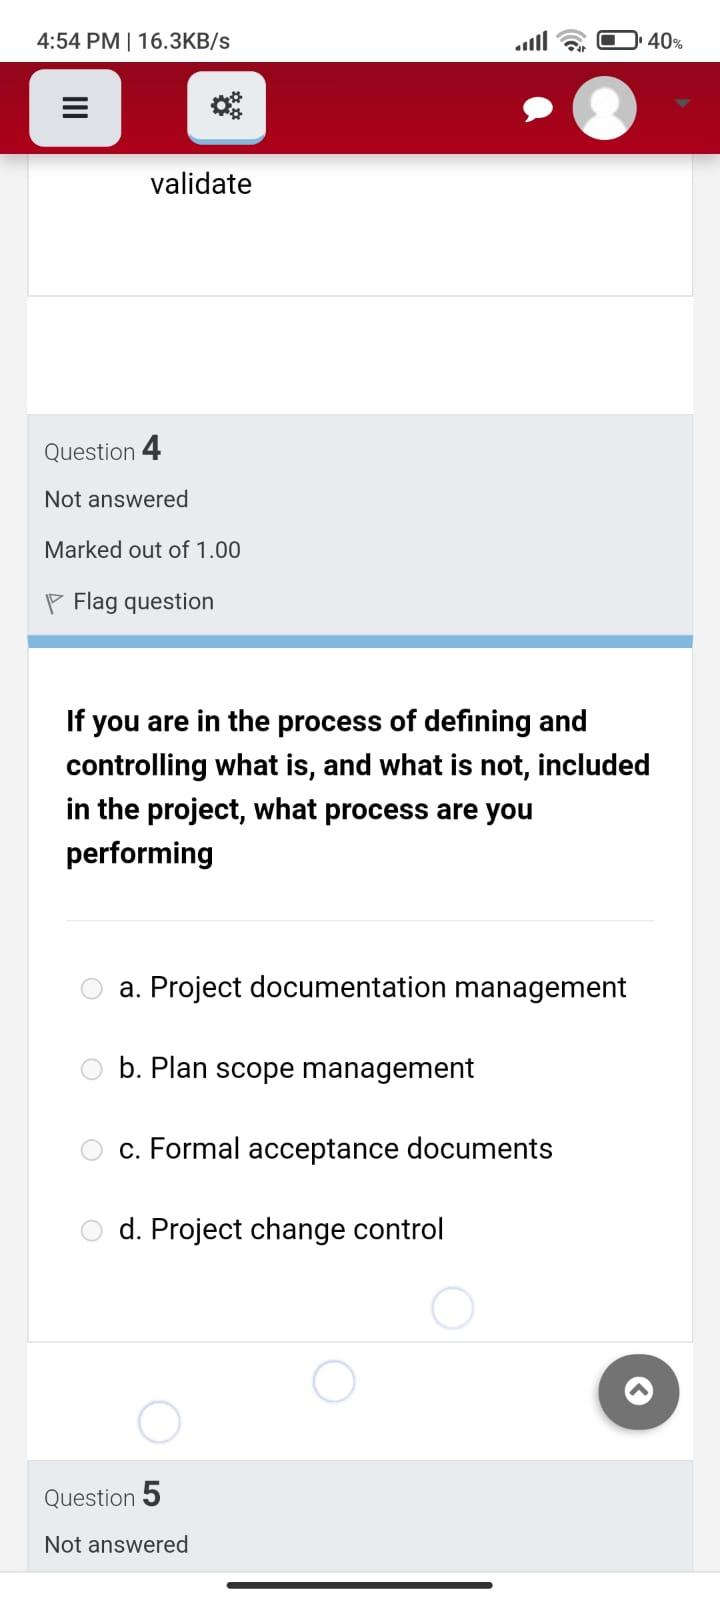Click the question 4 prompt text

(358, 787)
